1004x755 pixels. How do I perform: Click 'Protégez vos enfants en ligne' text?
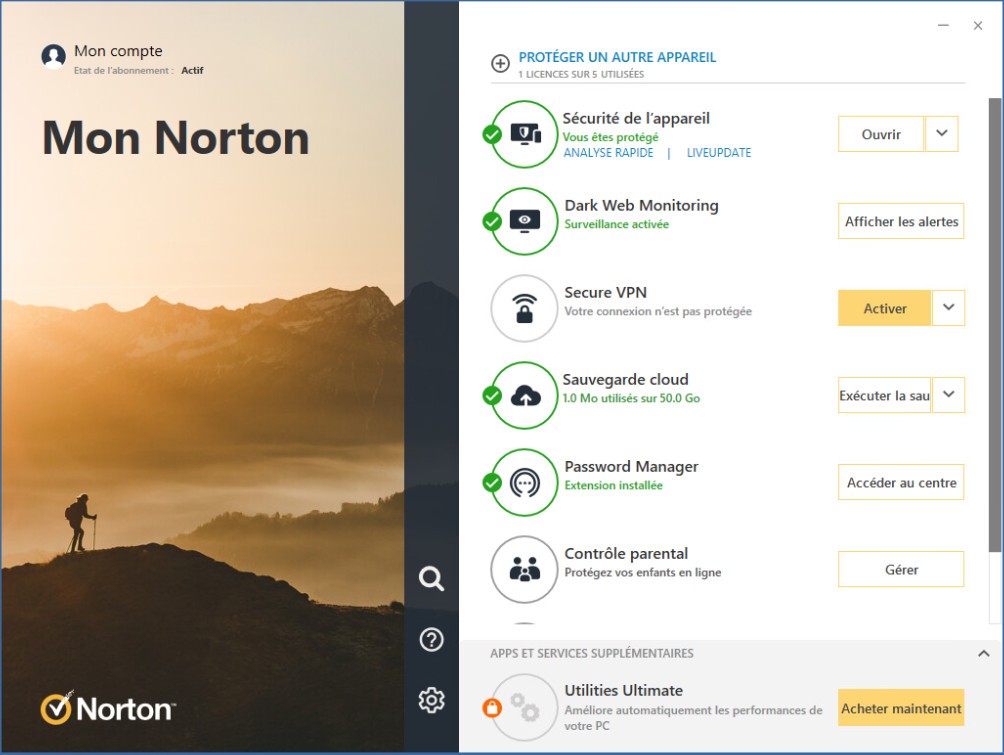[643, 572]
